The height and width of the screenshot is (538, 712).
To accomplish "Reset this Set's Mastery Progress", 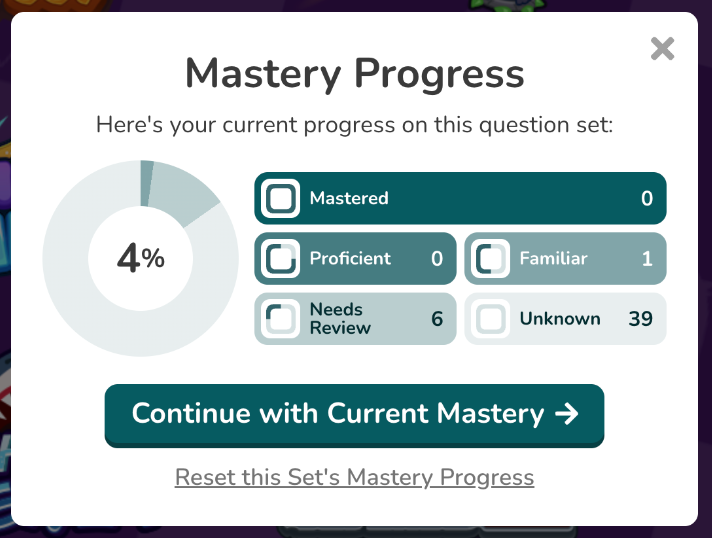I will point(354,477).
